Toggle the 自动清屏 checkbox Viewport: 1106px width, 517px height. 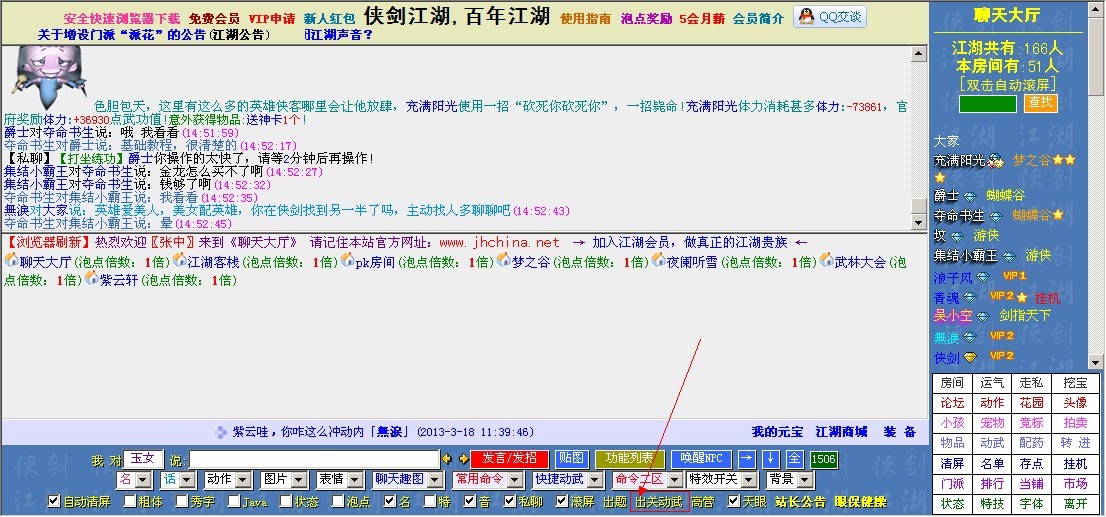click(54, 501)
